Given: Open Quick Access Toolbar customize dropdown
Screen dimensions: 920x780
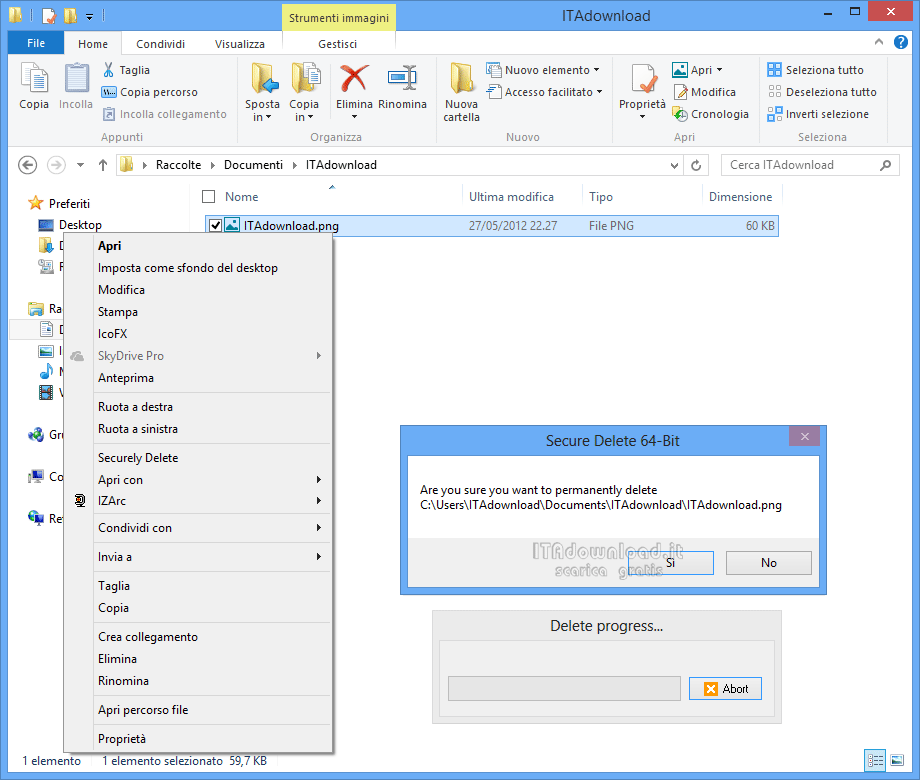Looking at the screenshot, I should tap(89, 17).
